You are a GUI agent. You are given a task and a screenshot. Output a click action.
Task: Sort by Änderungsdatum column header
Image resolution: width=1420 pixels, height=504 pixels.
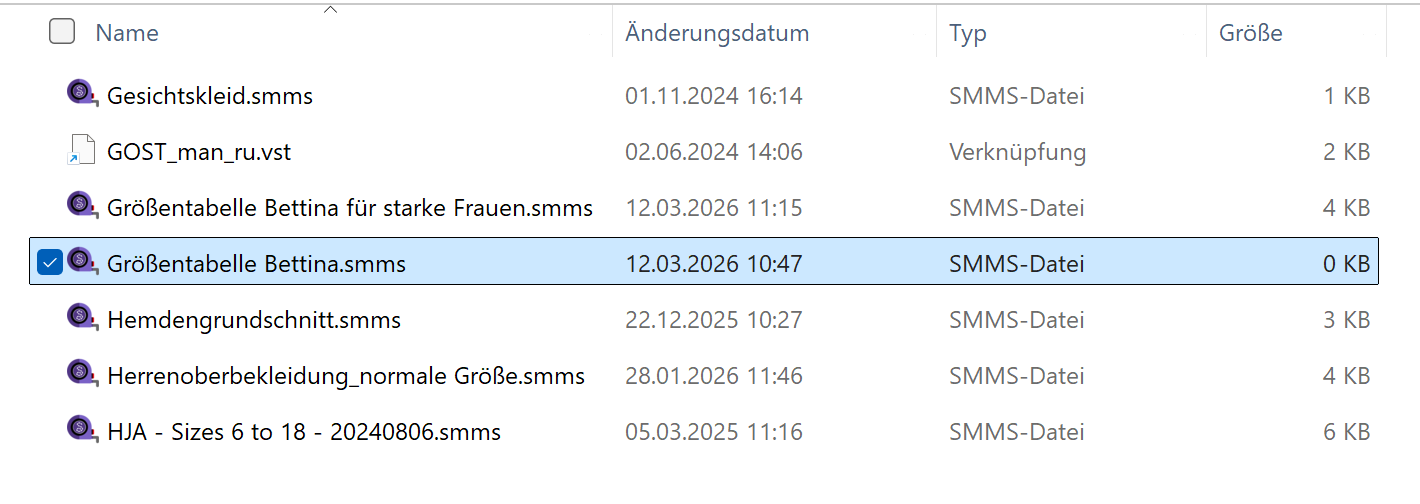716,33
